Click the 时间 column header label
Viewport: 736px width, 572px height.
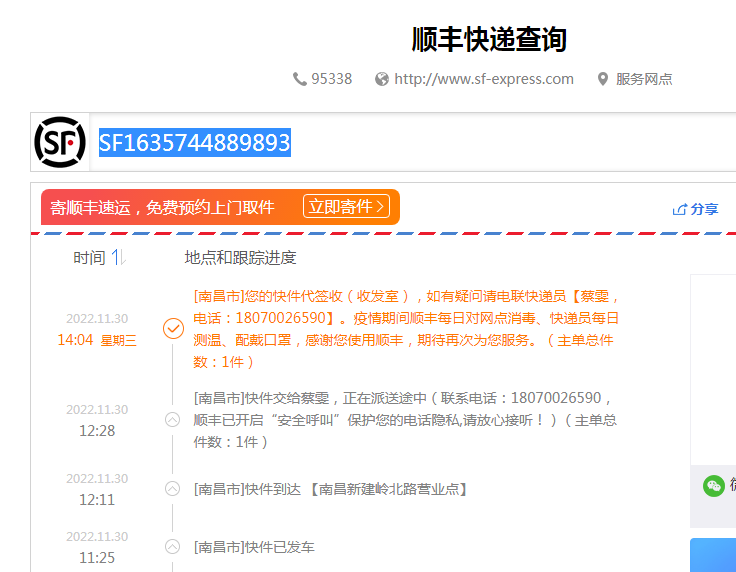pos(89,258)
